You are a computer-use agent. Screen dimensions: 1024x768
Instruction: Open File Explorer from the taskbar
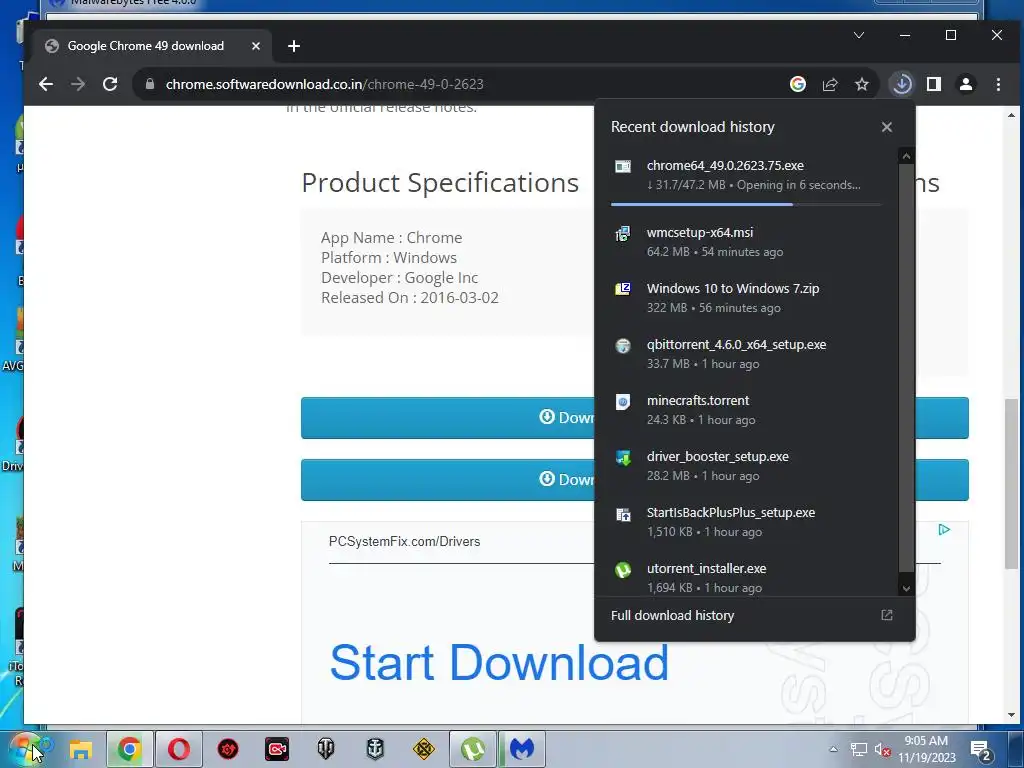coord(80,749)
